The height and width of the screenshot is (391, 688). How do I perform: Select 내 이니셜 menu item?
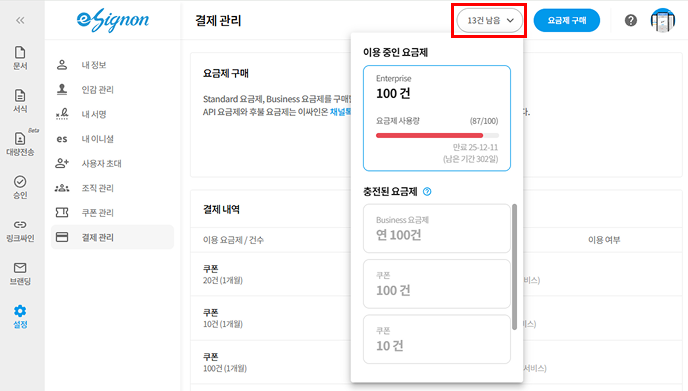(112, 139)
